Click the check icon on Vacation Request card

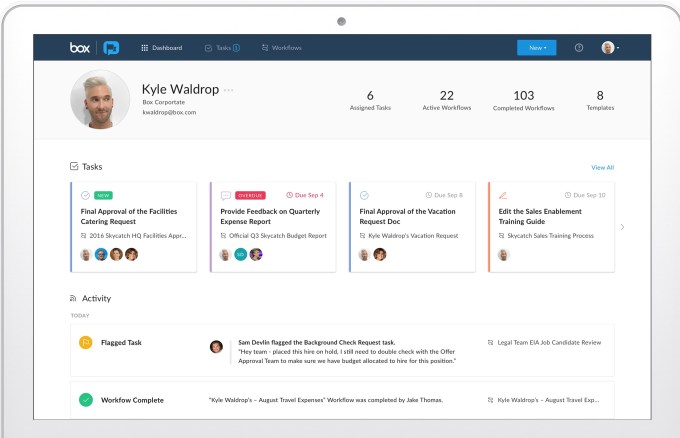[x=364, y=195]
